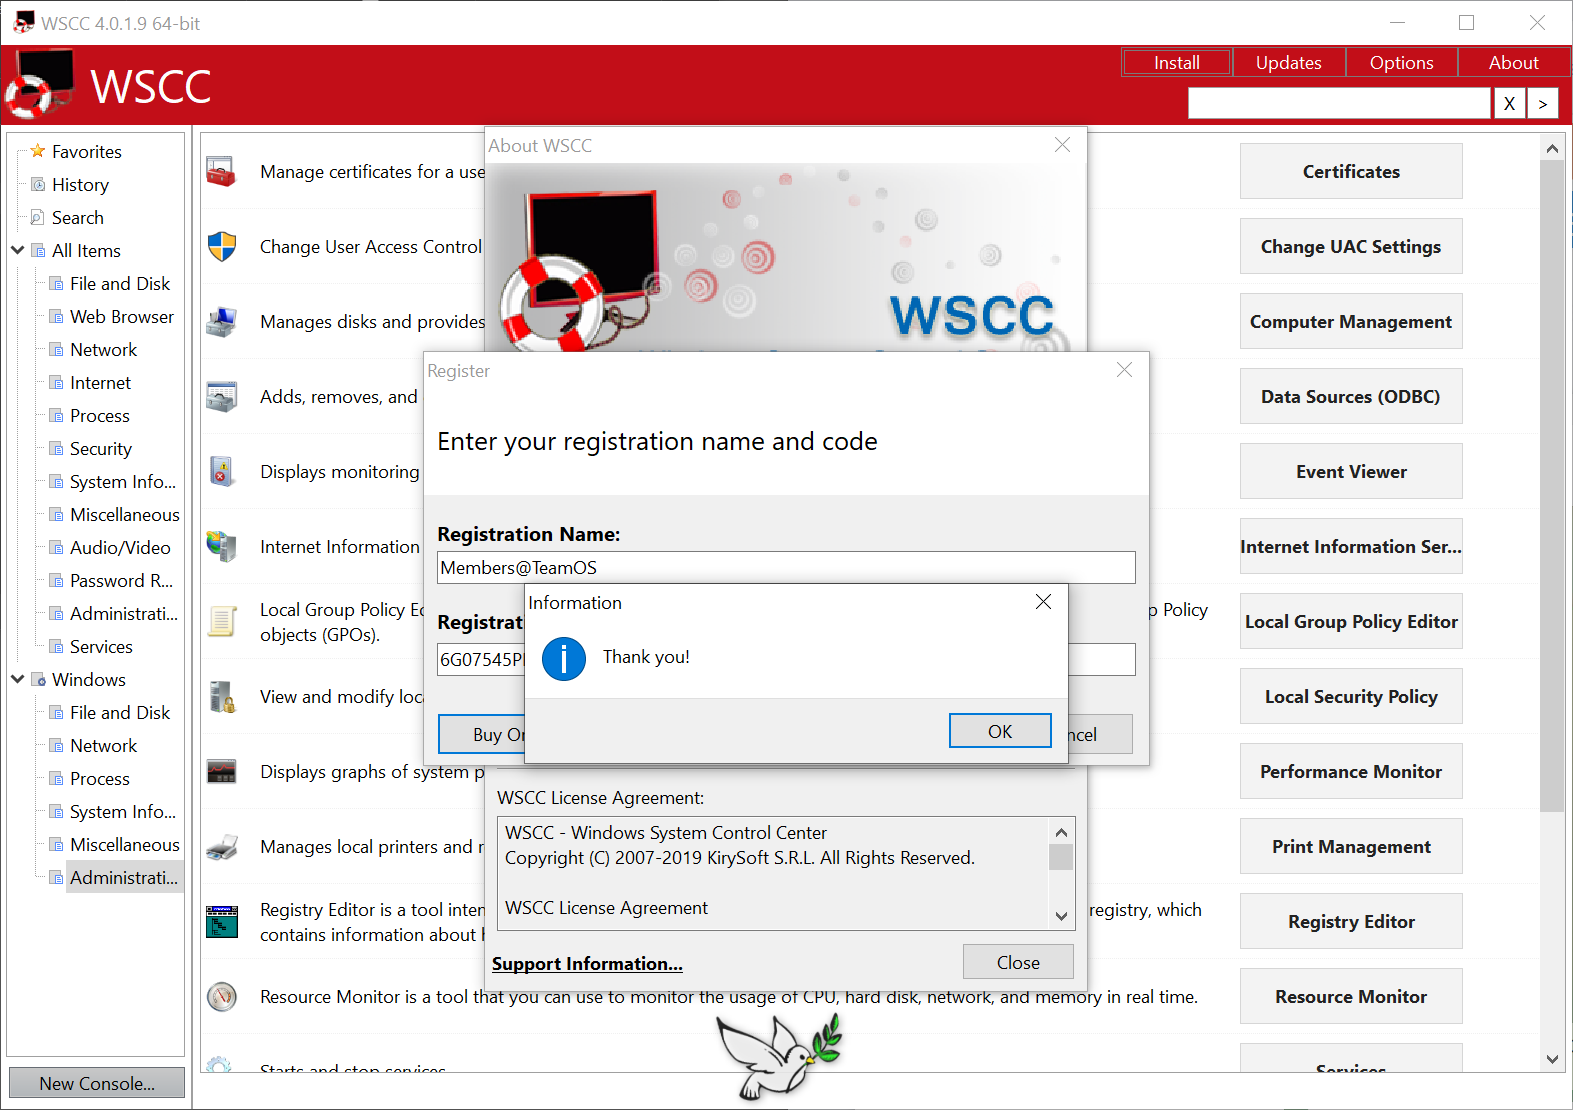The image size is (1573, 1110).
Task: Select the Windows tree item
Action: tap(89, 680)
